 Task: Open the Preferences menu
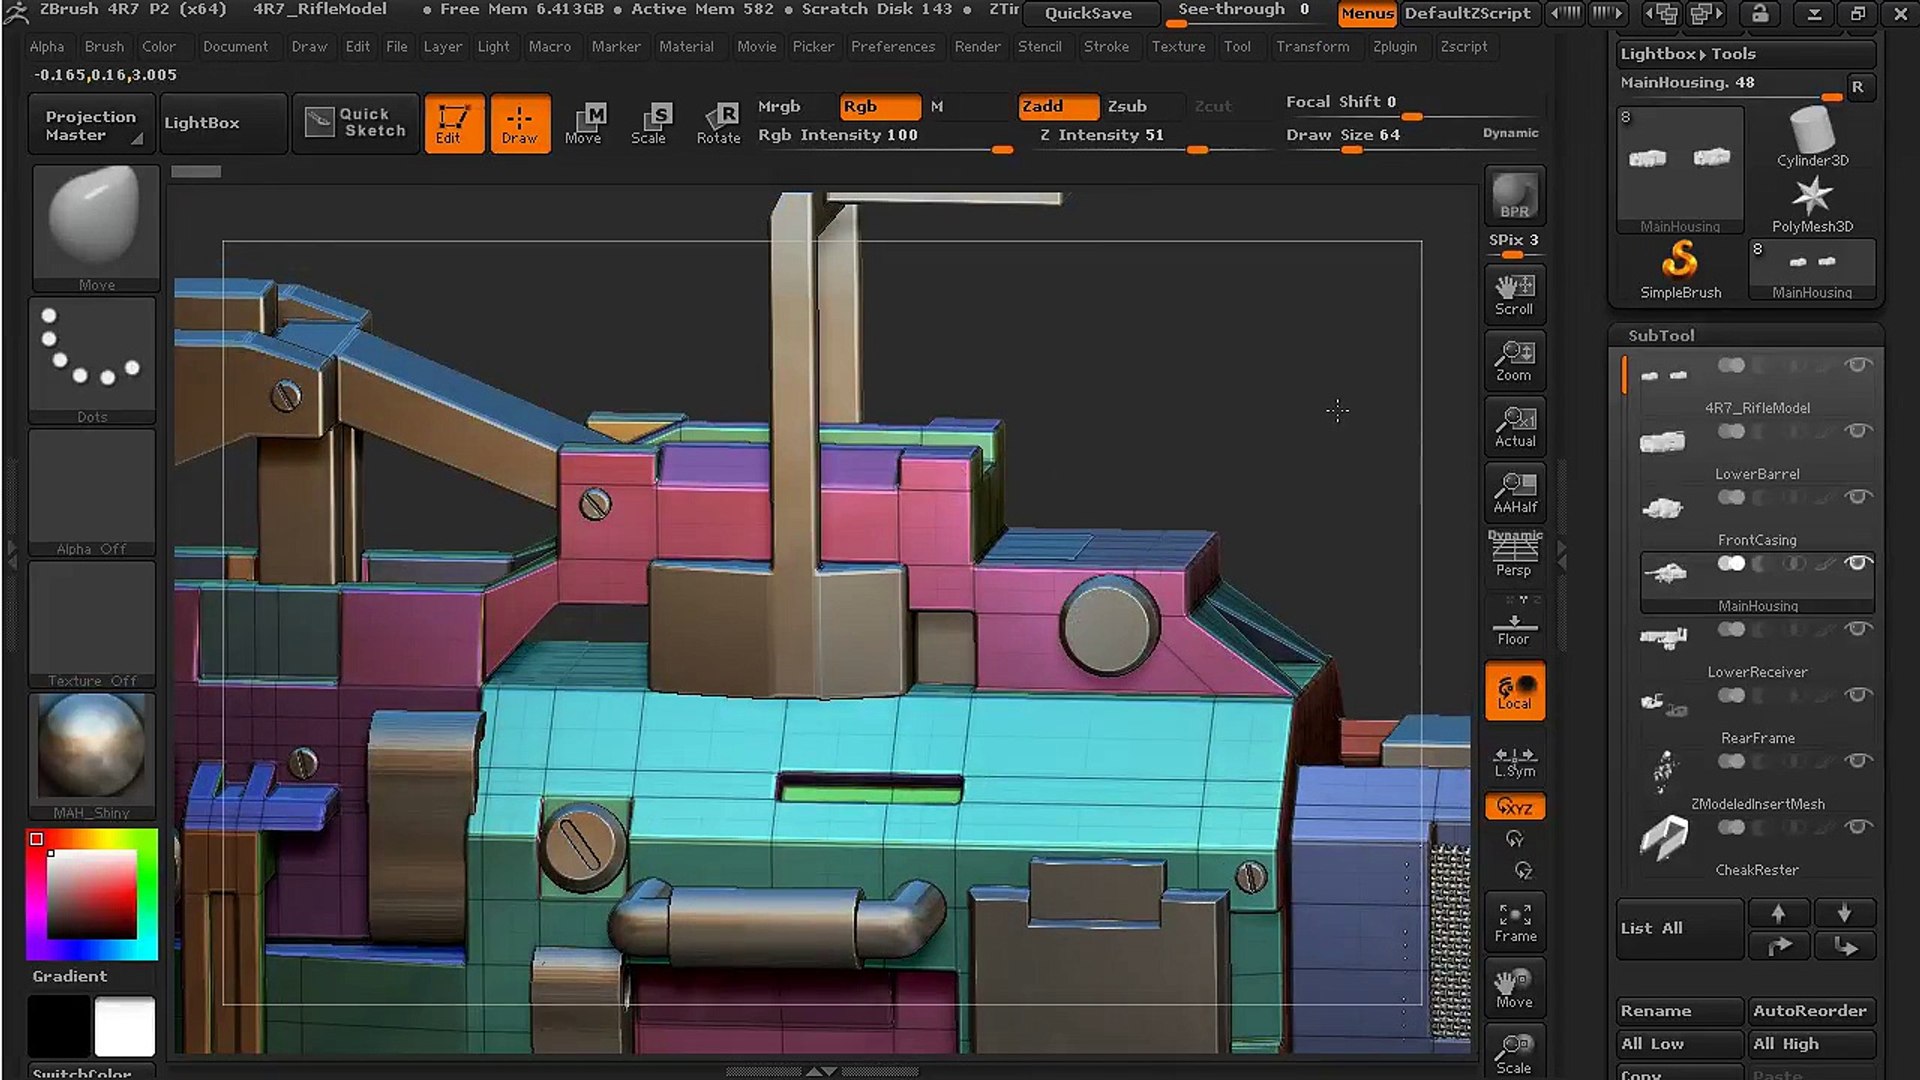pyautogui.click(x=893, y=46)
